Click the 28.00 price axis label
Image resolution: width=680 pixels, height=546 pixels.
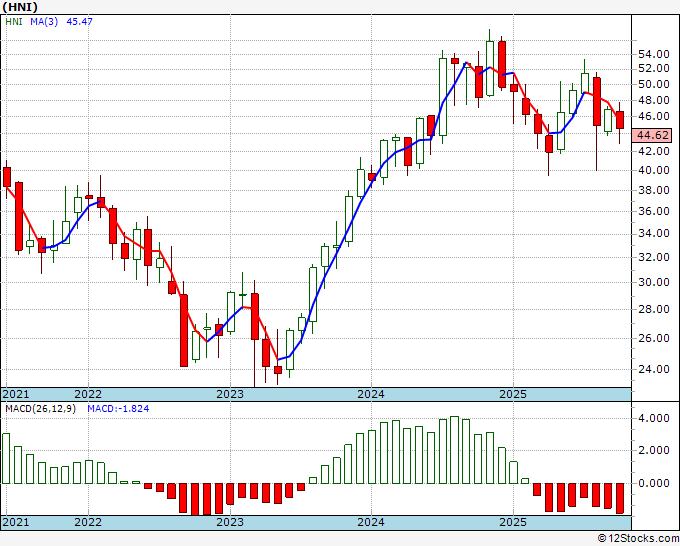654,309
